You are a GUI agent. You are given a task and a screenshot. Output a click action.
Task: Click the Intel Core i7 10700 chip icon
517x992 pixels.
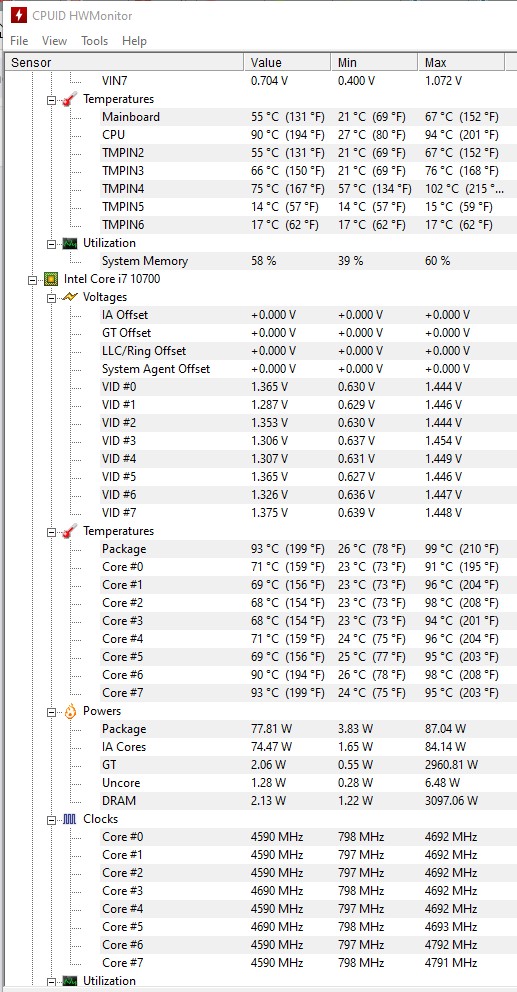pyautogui.click(x=51, y=278)
